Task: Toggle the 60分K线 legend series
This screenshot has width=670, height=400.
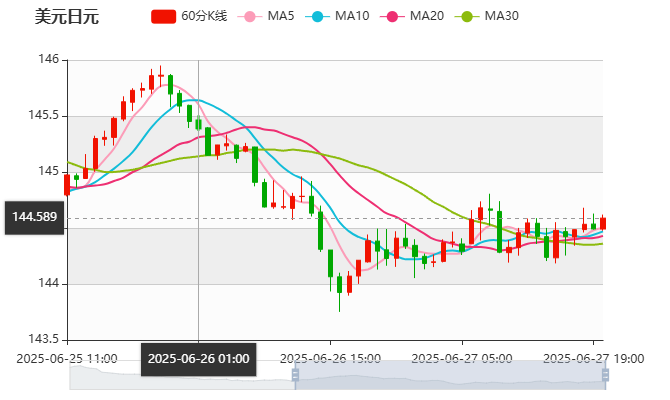Action: point(189,16)
